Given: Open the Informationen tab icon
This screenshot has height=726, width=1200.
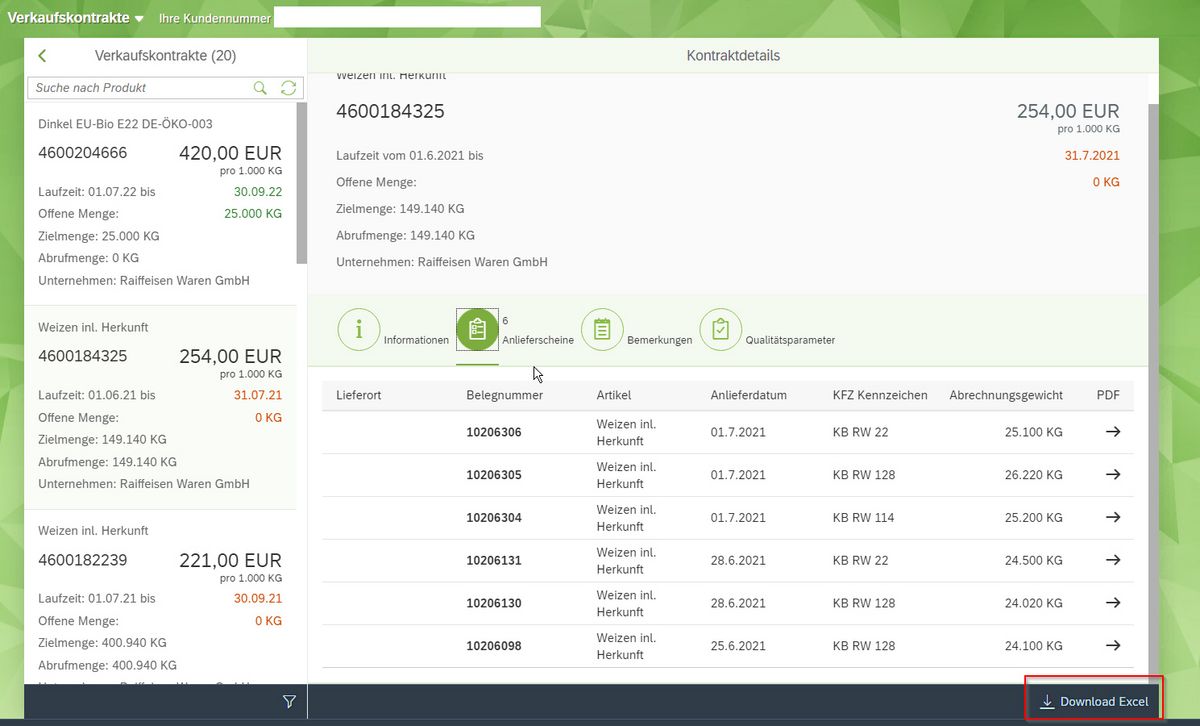Looking at the screenshot, I should (x=359, y=329).
